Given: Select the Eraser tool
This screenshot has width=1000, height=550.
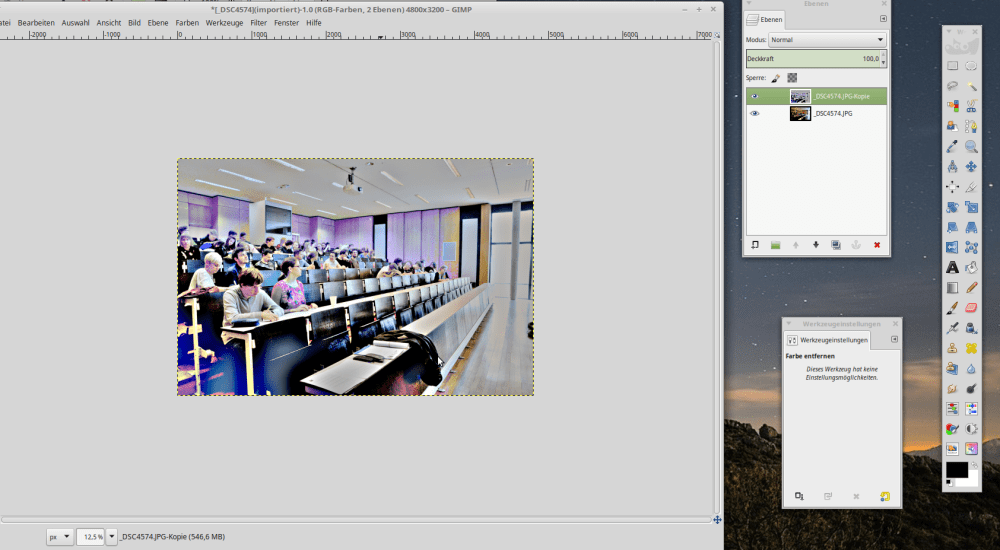Looking at the screenshot, I should pyautogui.click(x=971, y=308).
